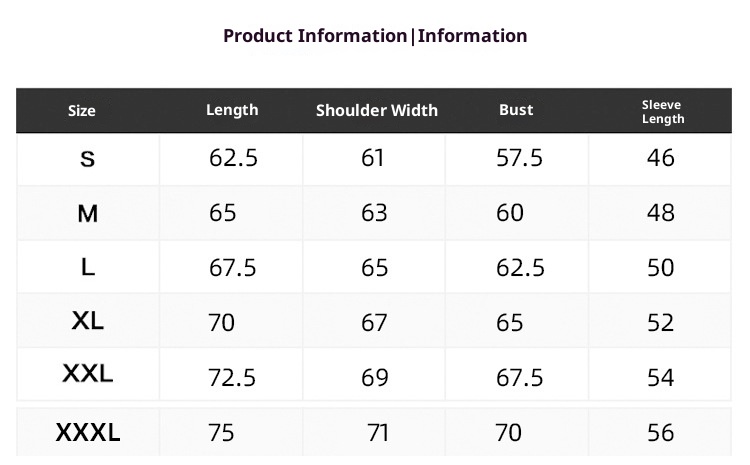Image resolution: width=750 pixels, height=465 pixels.
Task: Click the Shoulder Width column header
Action: coord(377,110)
